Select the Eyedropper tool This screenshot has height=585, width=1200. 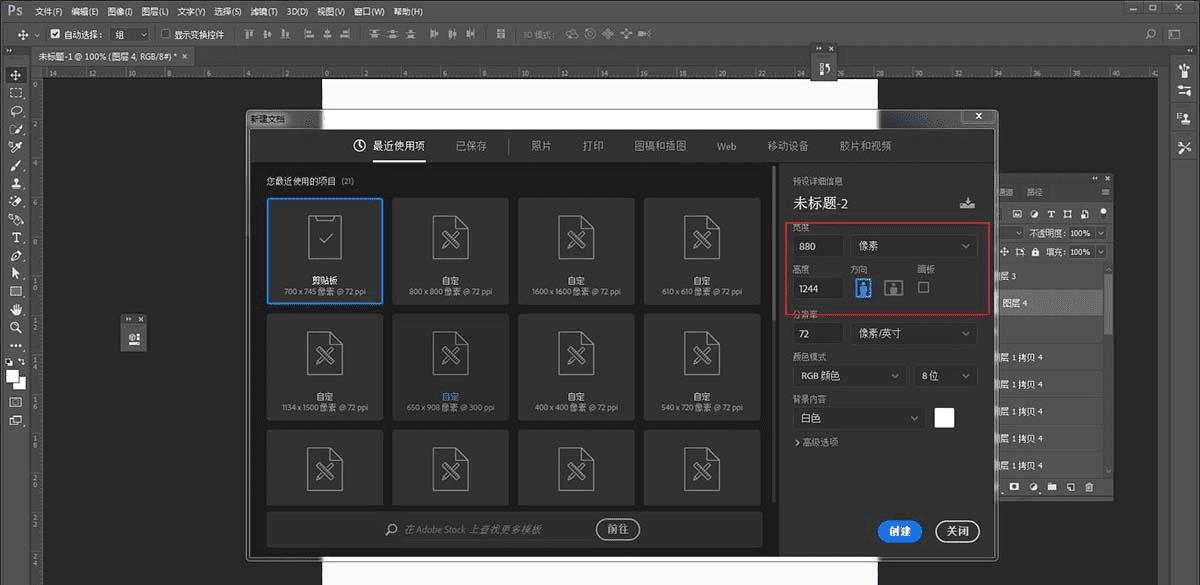(16, 147)
